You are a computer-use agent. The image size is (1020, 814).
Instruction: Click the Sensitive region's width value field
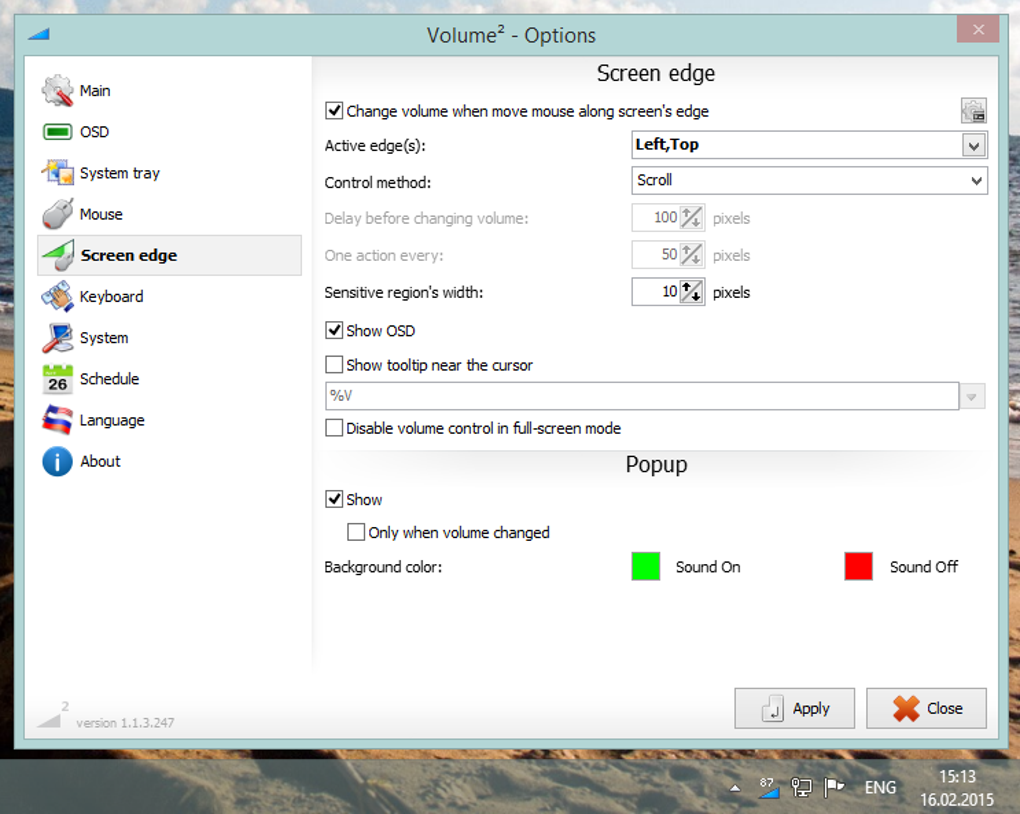pyautogui.click(x=656, y=292)
